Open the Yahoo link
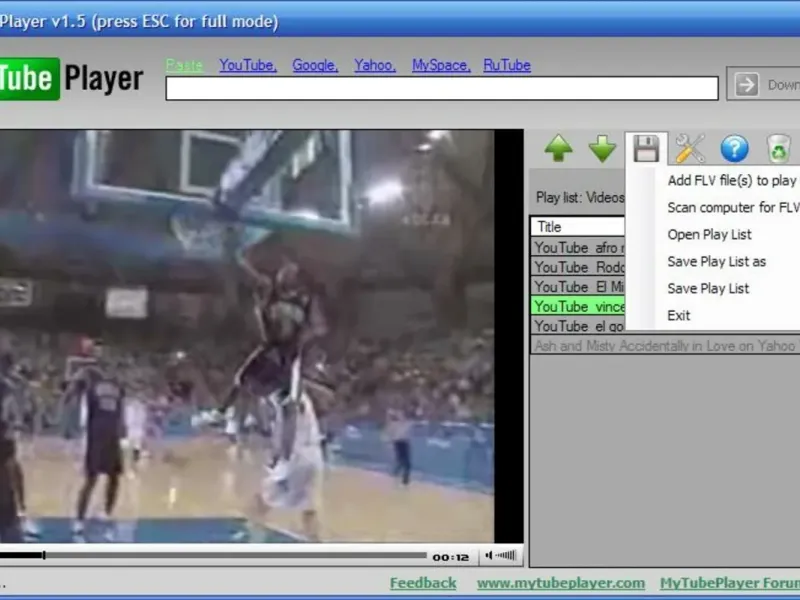The image size is (800, 600). [375, 65]
